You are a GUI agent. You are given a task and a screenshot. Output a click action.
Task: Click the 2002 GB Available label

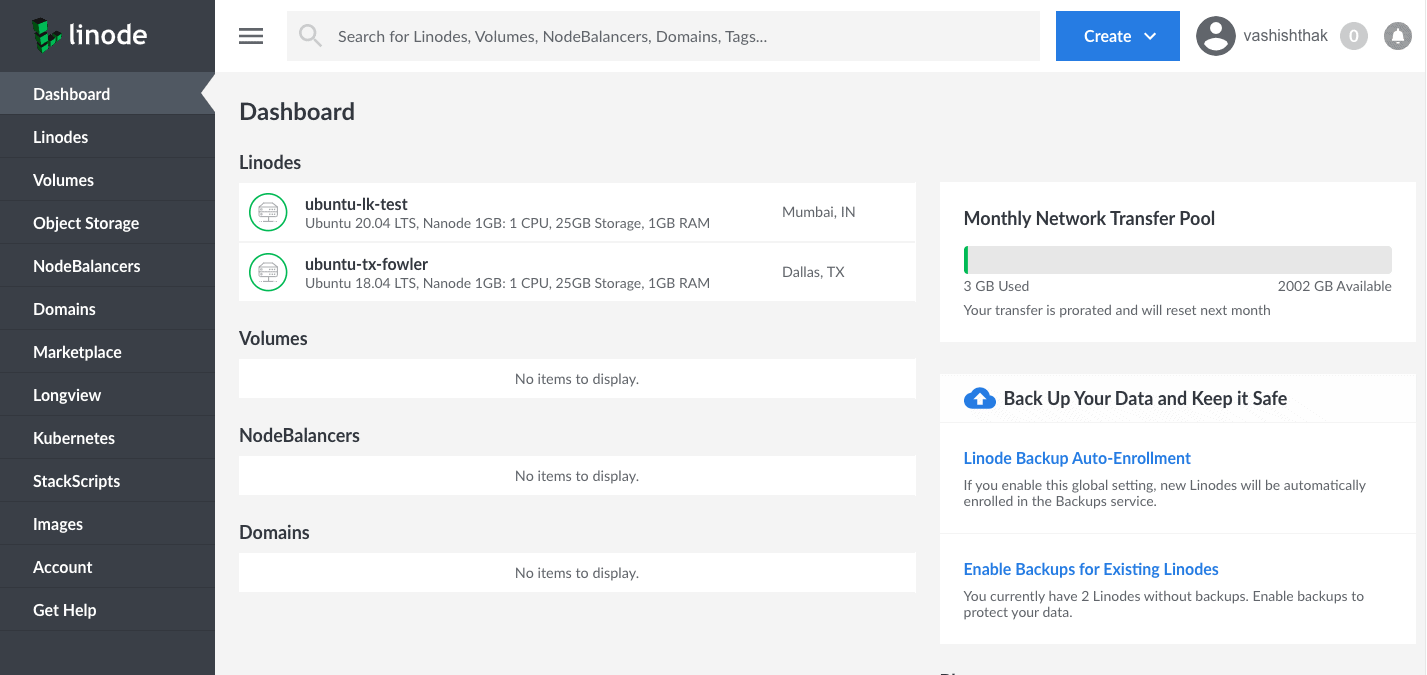click(x=1334, y=286)
